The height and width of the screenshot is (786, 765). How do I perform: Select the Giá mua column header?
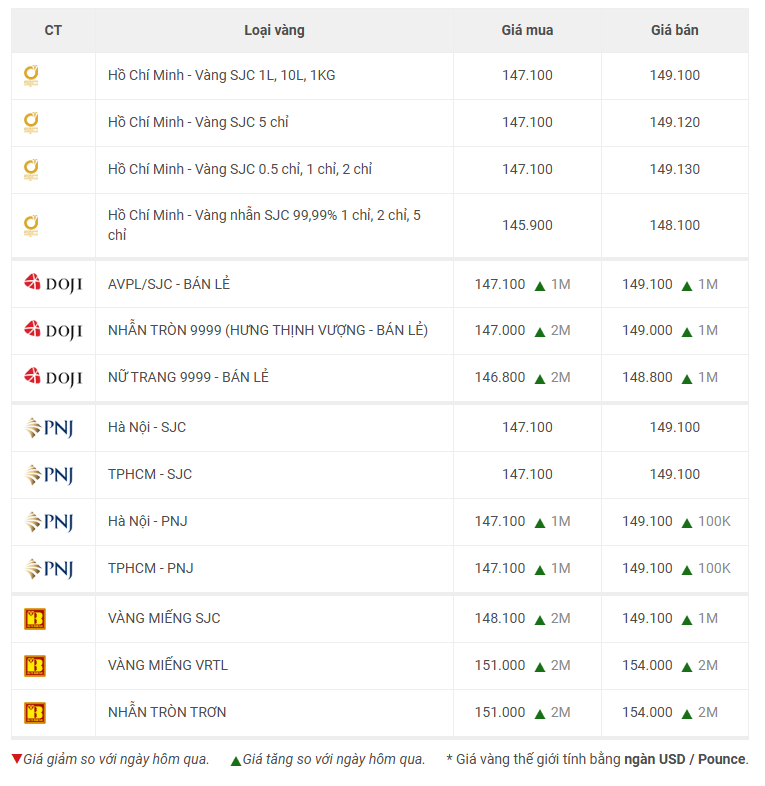pos(527,30)
